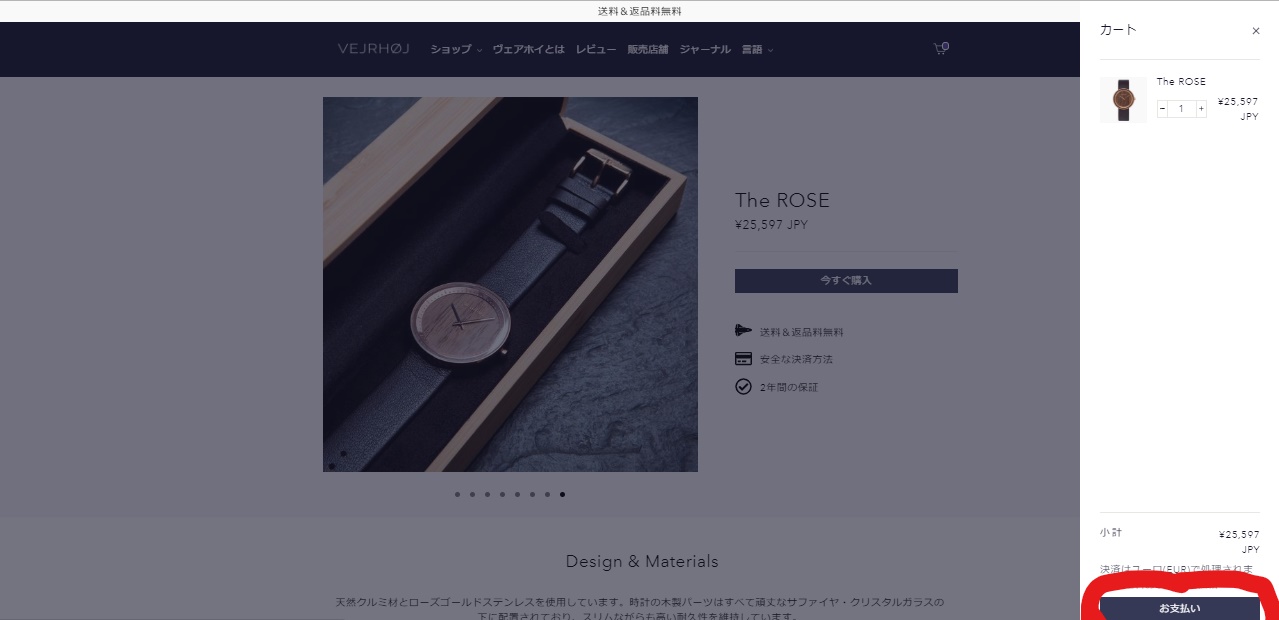
Task: Open The ROSE thumbnail in cart
Action: [x=1123, y=100]
